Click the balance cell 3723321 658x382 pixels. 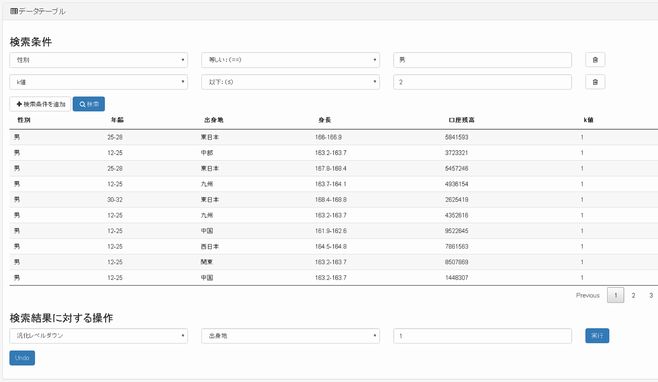pyautogui.click(x=457, y=153)
